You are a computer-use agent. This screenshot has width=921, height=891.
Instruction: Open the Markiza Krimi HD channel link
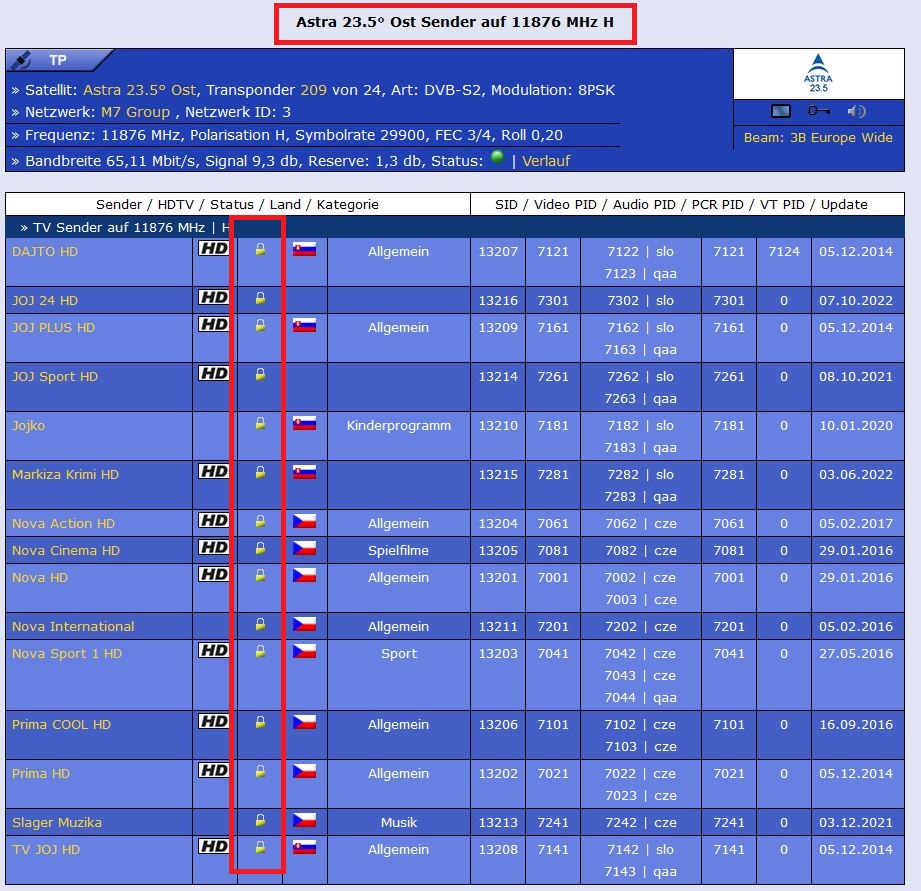[x=65, y=474]
